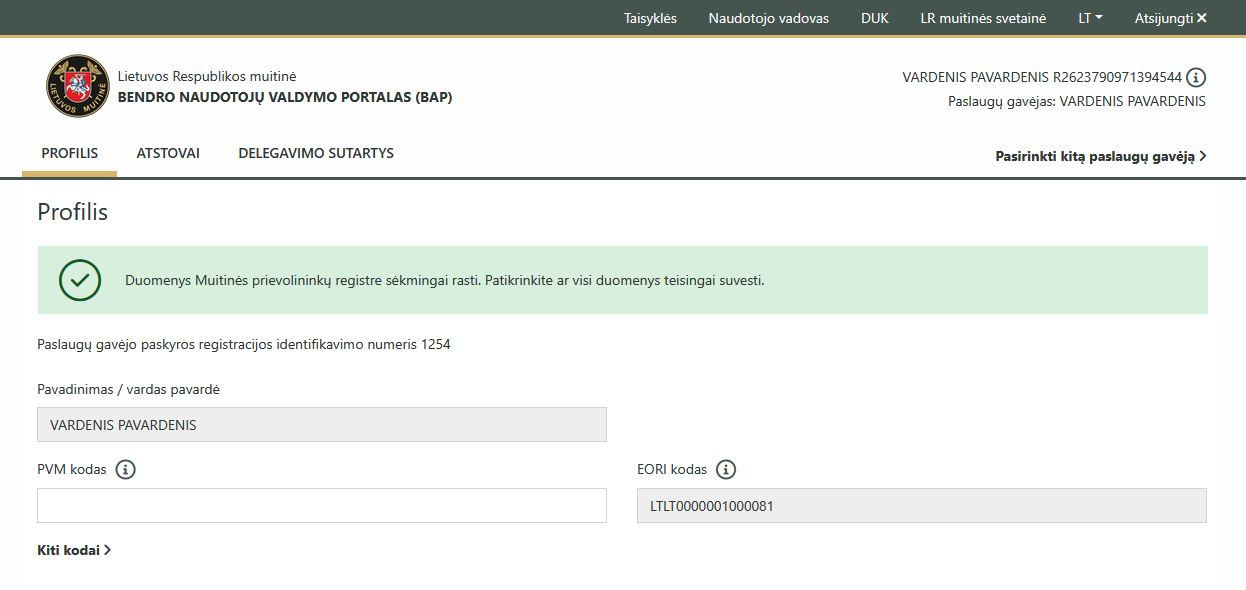
Task: Click the green success checkmark icon
Action: (80, 281)
